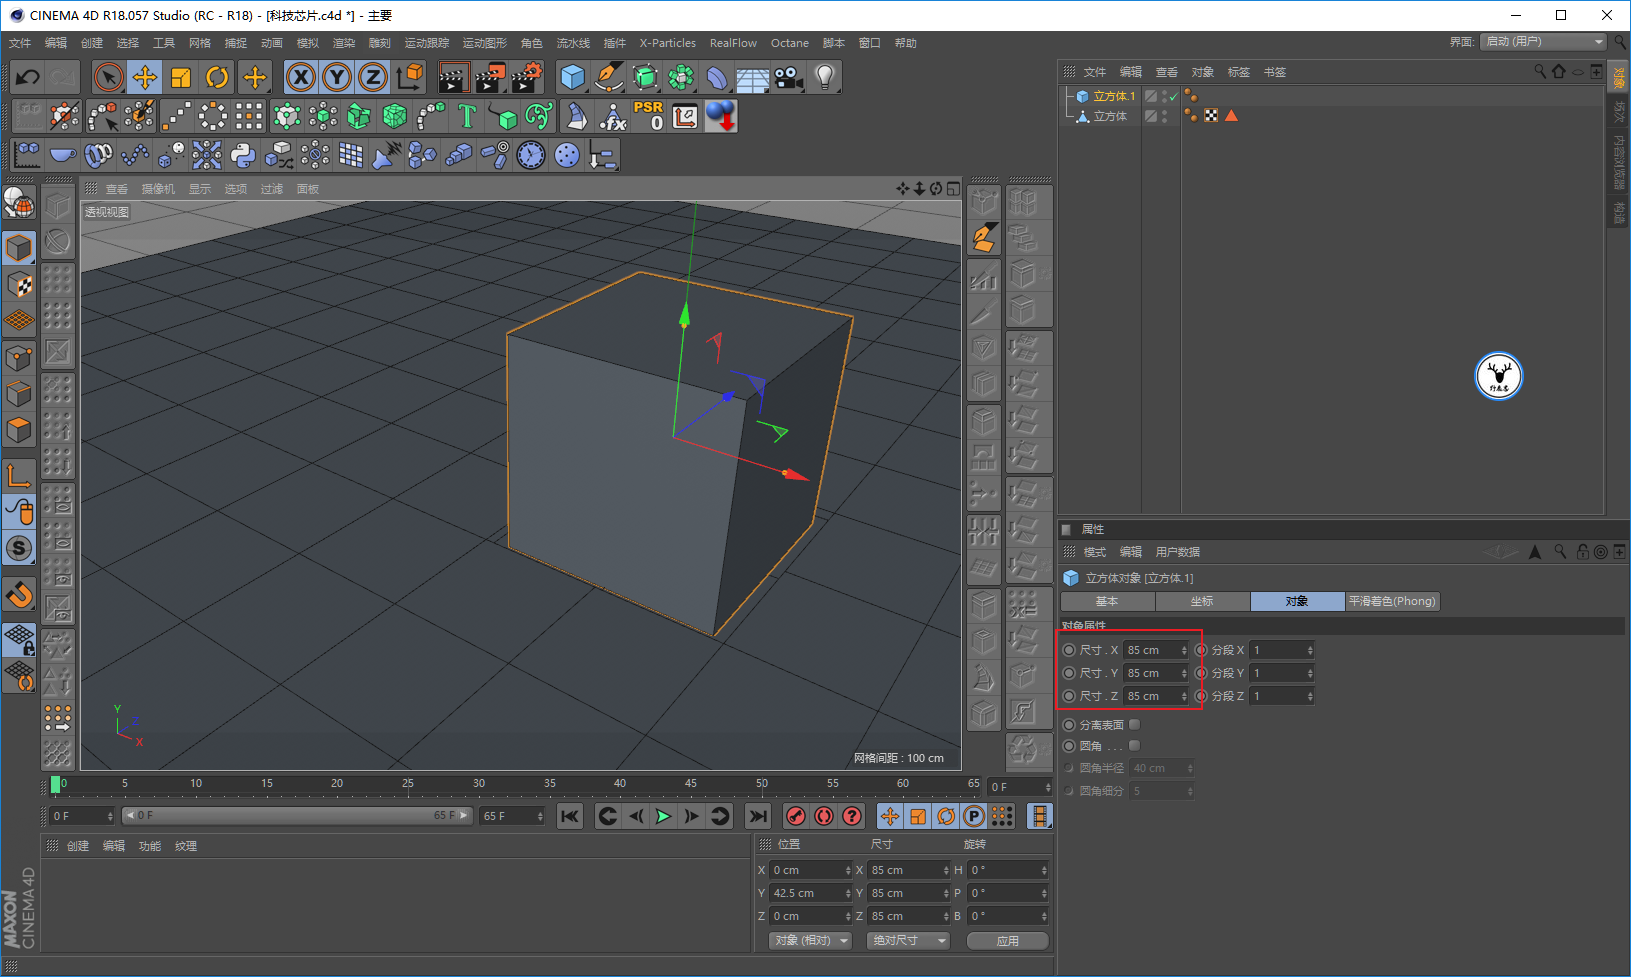The image size is (1631, 977).
Task: Toggle autokeying button
Action: click(824, 816)
